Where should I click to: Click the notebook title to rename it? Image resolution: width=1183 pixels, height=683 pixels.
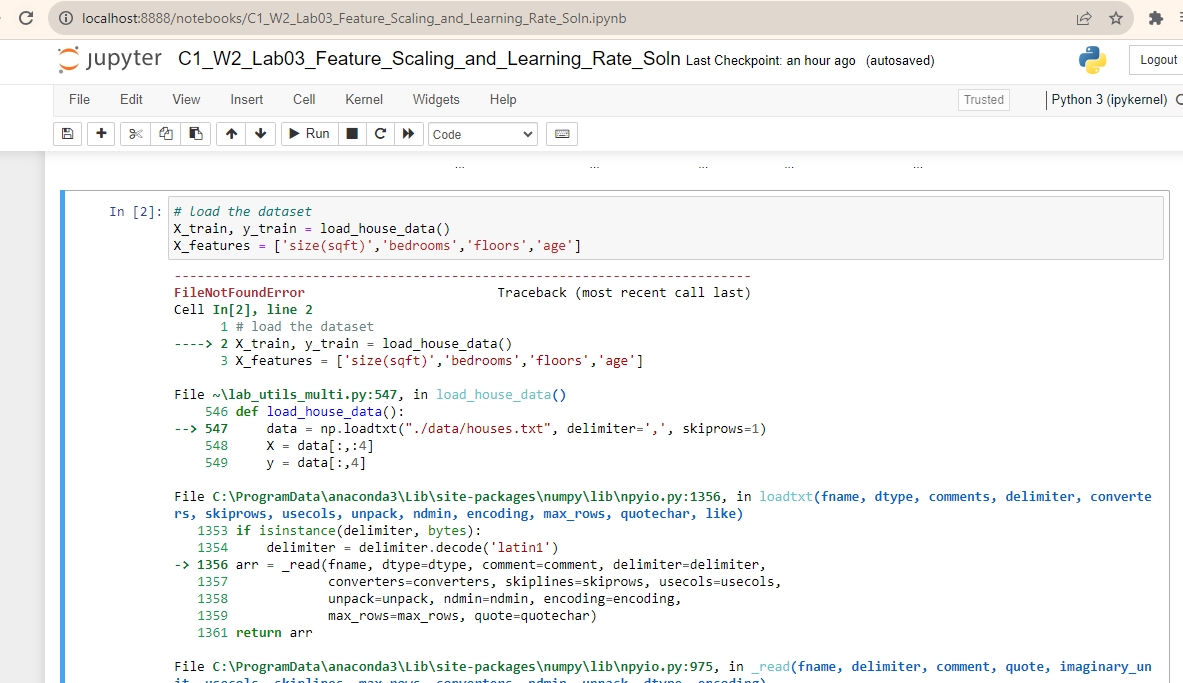tap(429, 60)
